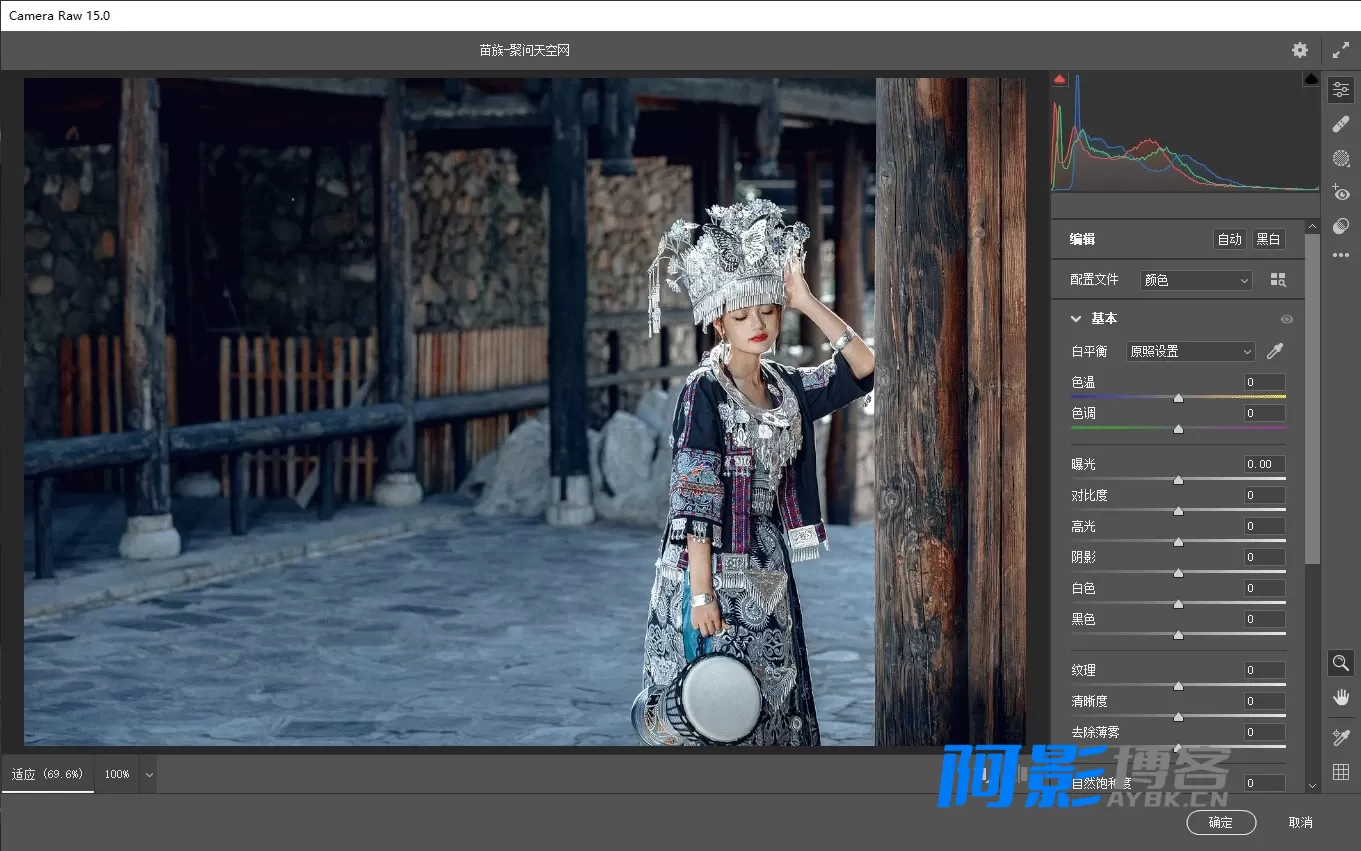Select the Red Eye removal tool

click(1341, 192)
